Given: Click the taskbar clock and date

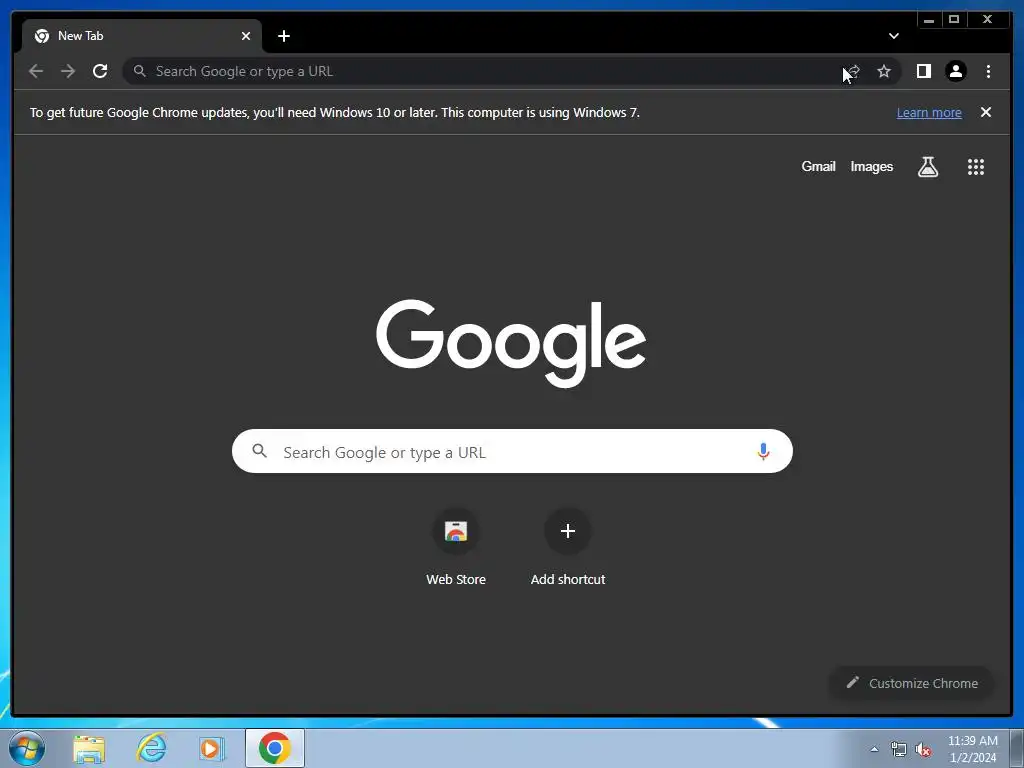Looking at the screenshot, I should 972,749.
